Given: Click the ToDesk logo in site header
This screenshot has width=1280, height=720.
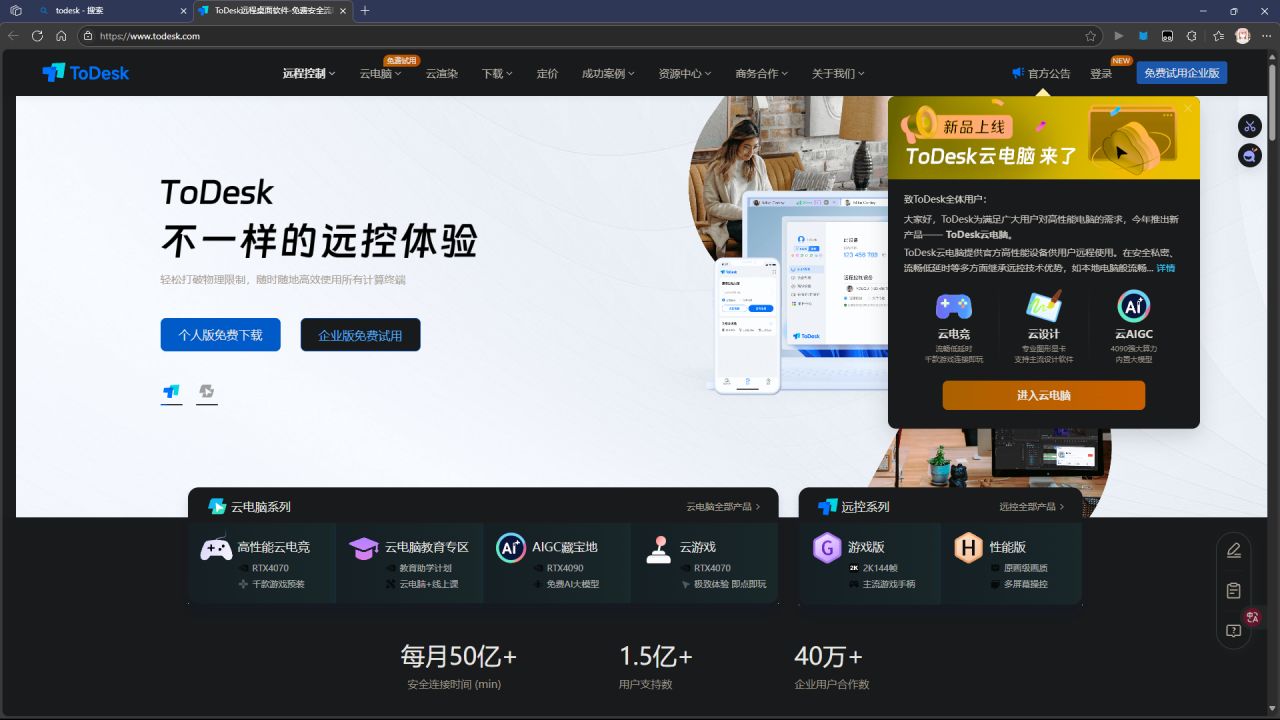Looking at the screenshot, I should point(86,72).
